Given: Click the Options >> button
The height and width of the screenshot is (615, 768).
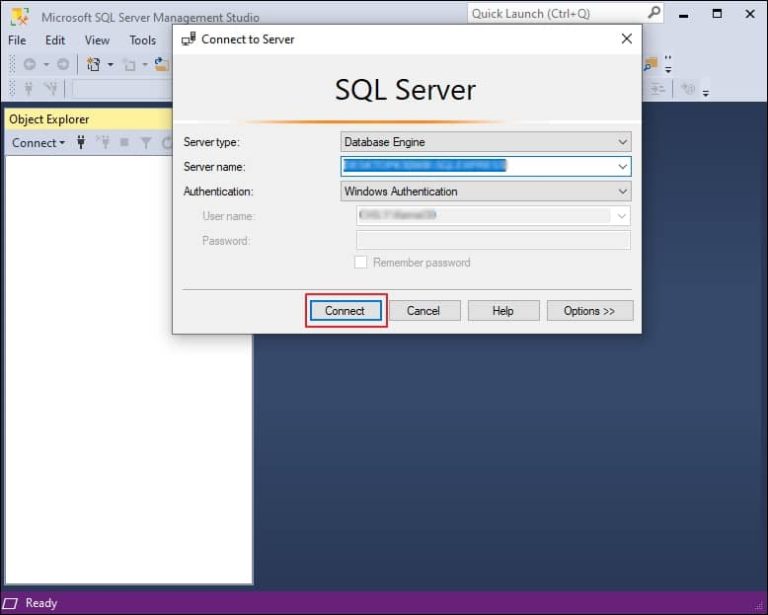Looking at the screenshot, I should coord(590,310).
